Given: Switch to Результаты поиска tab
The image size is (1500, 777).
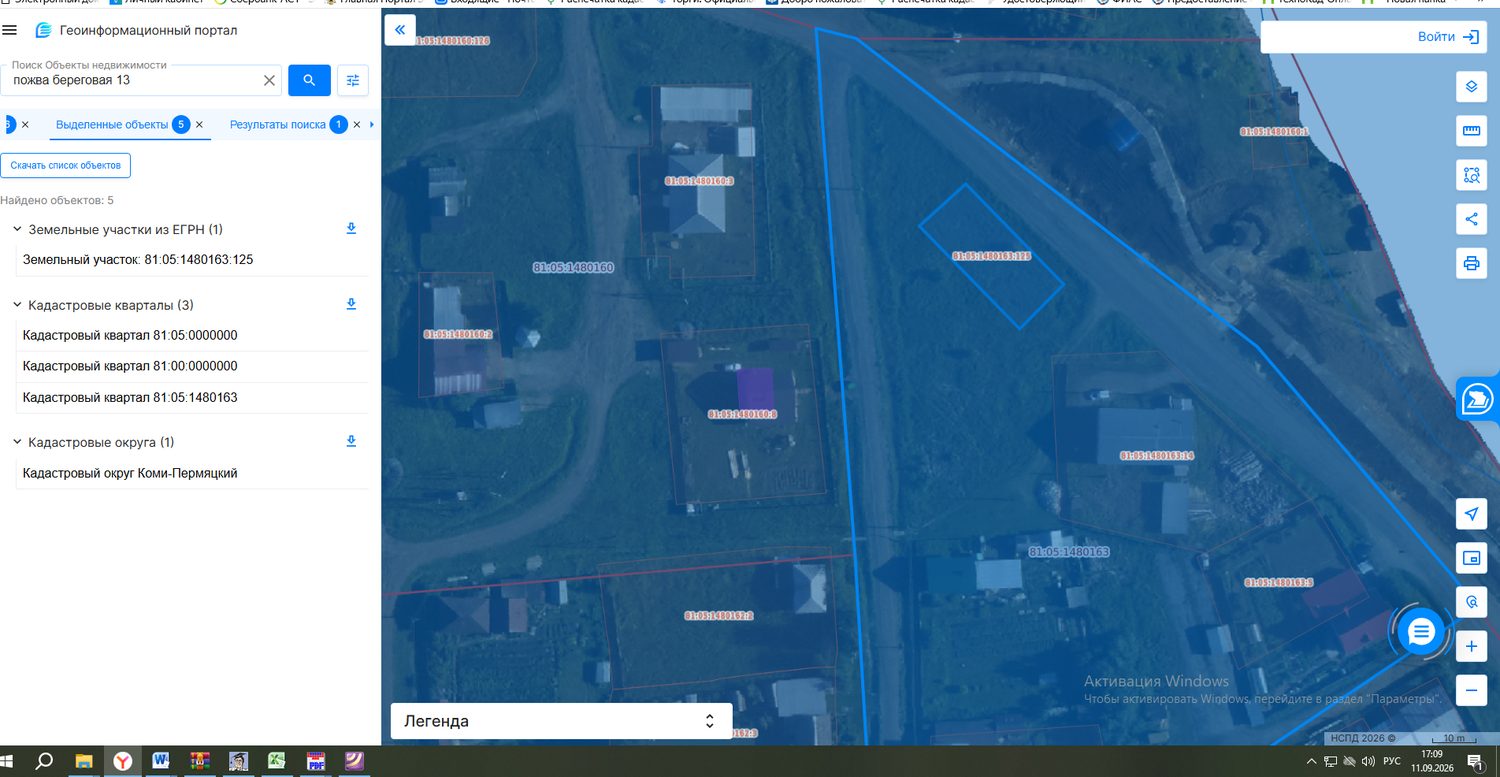Looking at the screenshot, I should 278,125.
